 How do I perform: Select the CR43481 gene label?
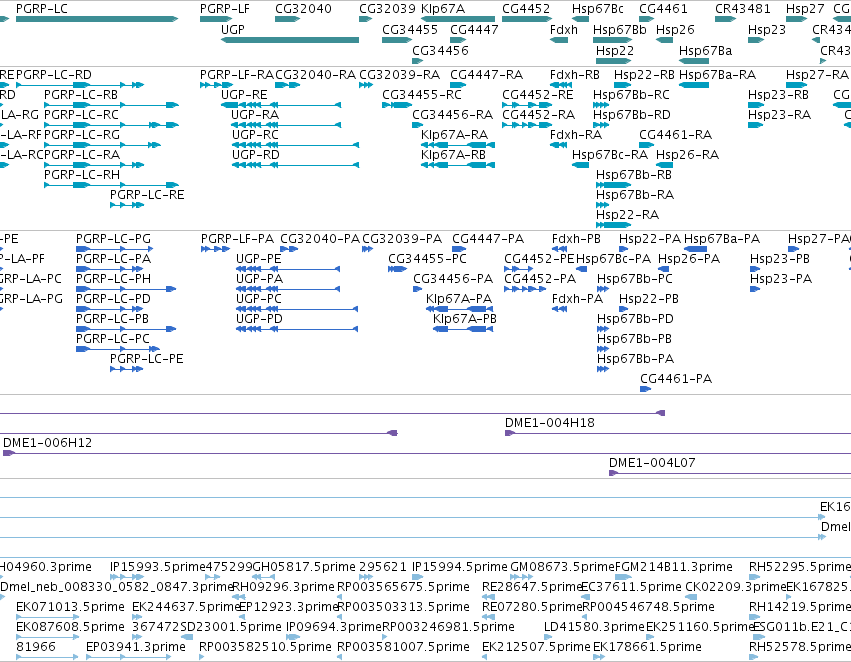pos(742,9)
